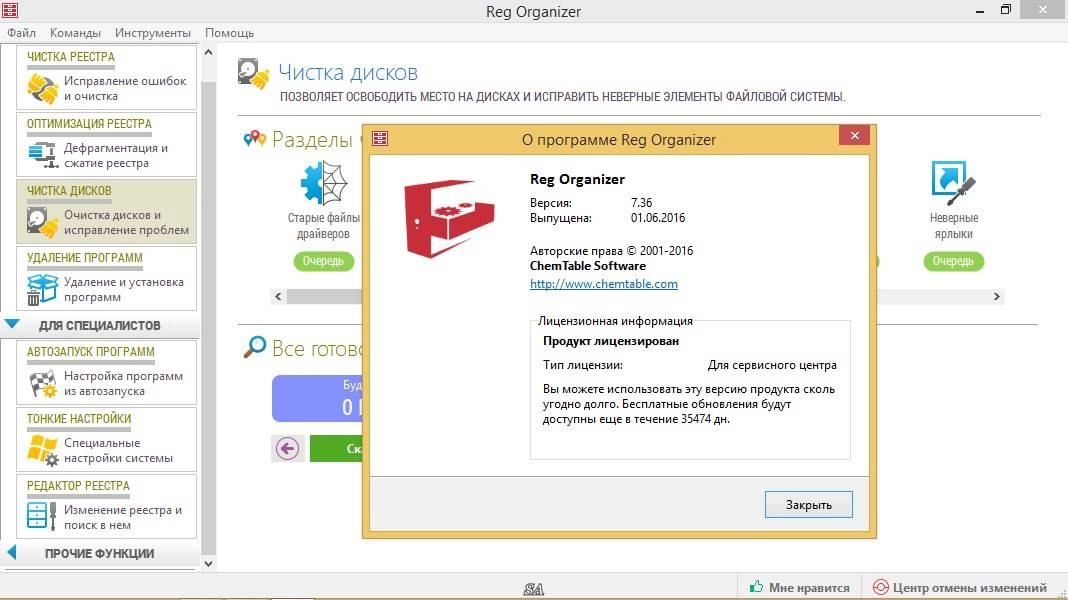The image size is (1068, 600).
Task: Open Центр отмены изменений
Action: click(x=960, y=587)
